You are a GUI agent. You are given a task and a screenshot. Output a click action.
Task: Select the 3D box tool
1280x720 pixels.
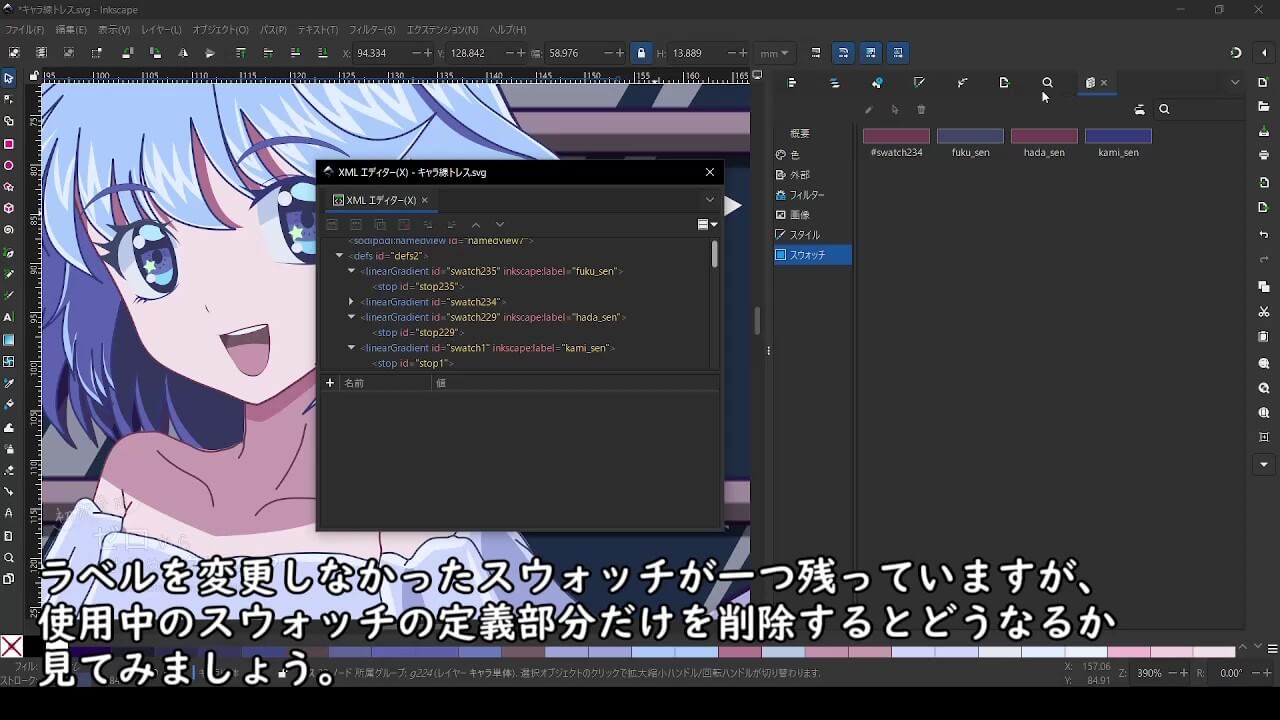pyautogui.click(x=9, y=208)
